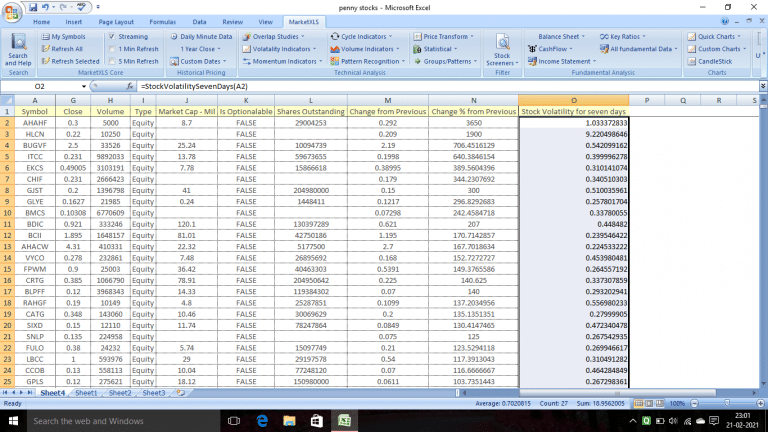
Task: Open the CandleStick chart tool
Action: coord(710,61)
